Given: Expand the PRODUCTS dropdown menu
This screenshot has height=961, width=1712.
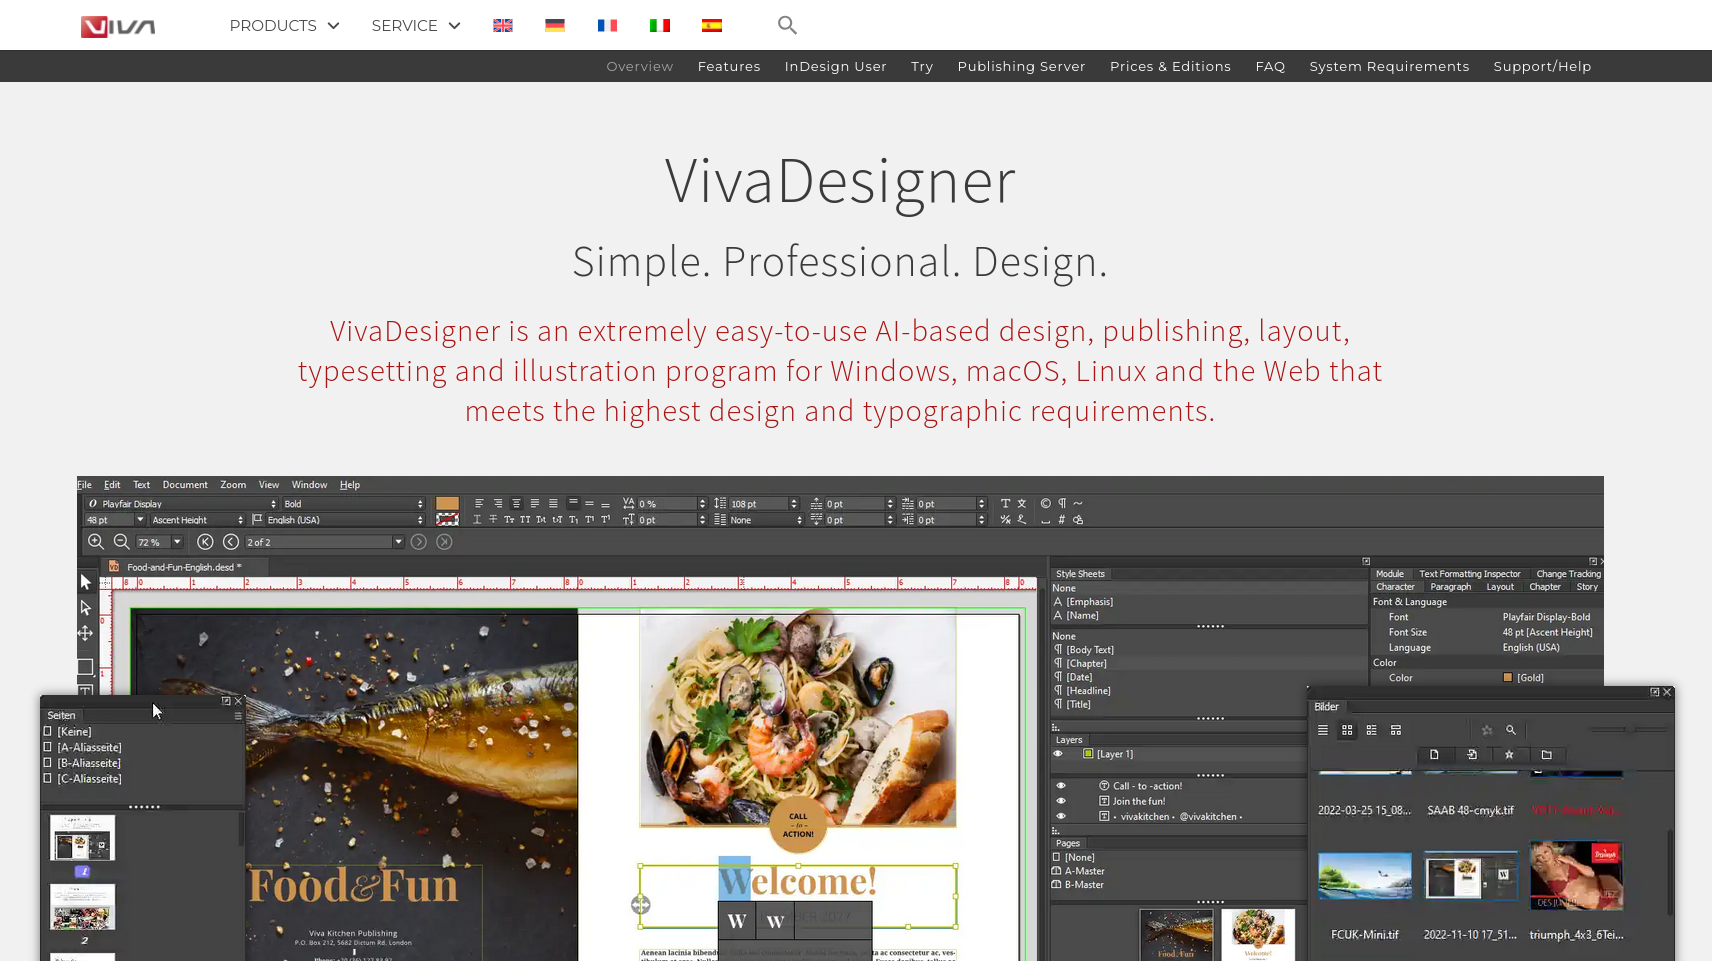Looking at the screenshot, I should pos(285,26).
